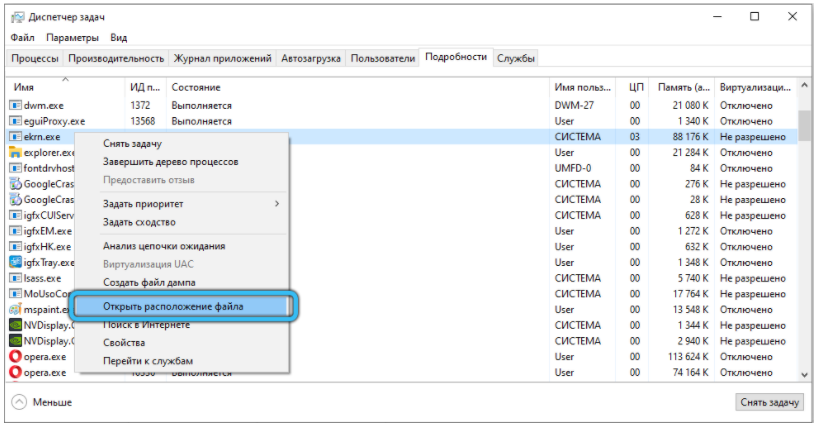Click the mspaint process icon
Screen dimensions: 816x426
(x=15, y=309)
